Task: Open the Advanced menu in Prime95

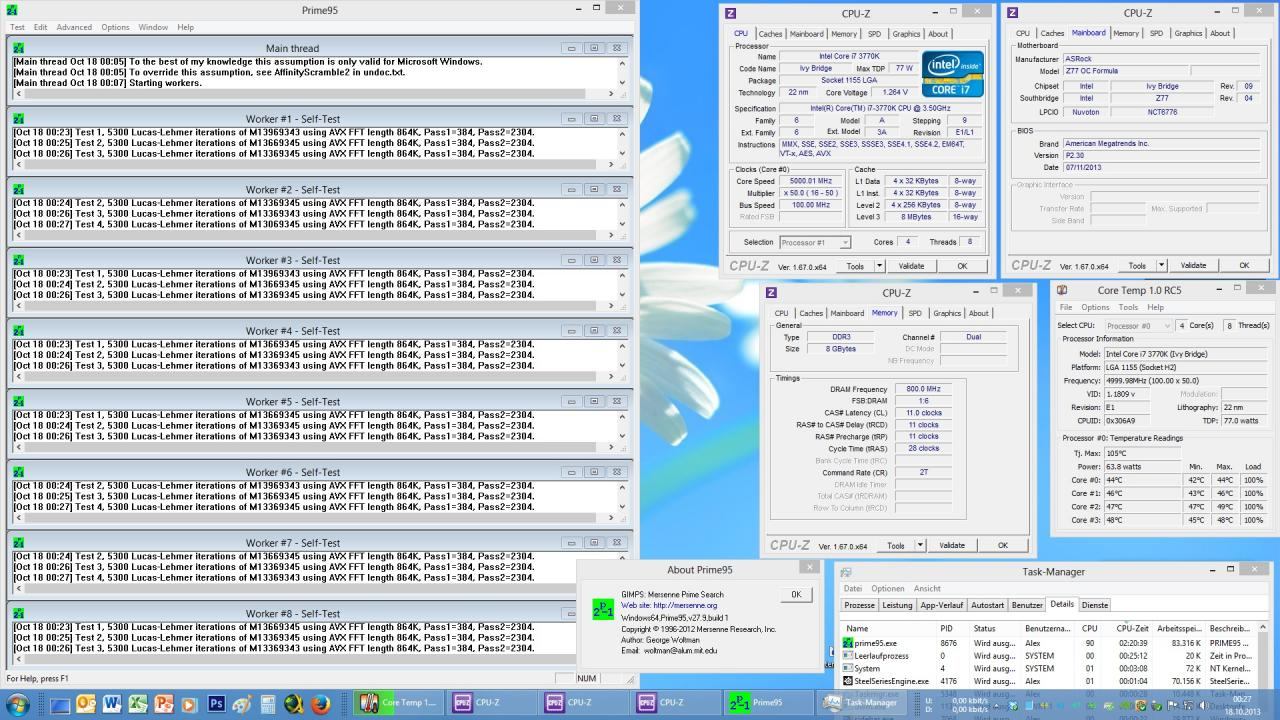Action: 74,27
